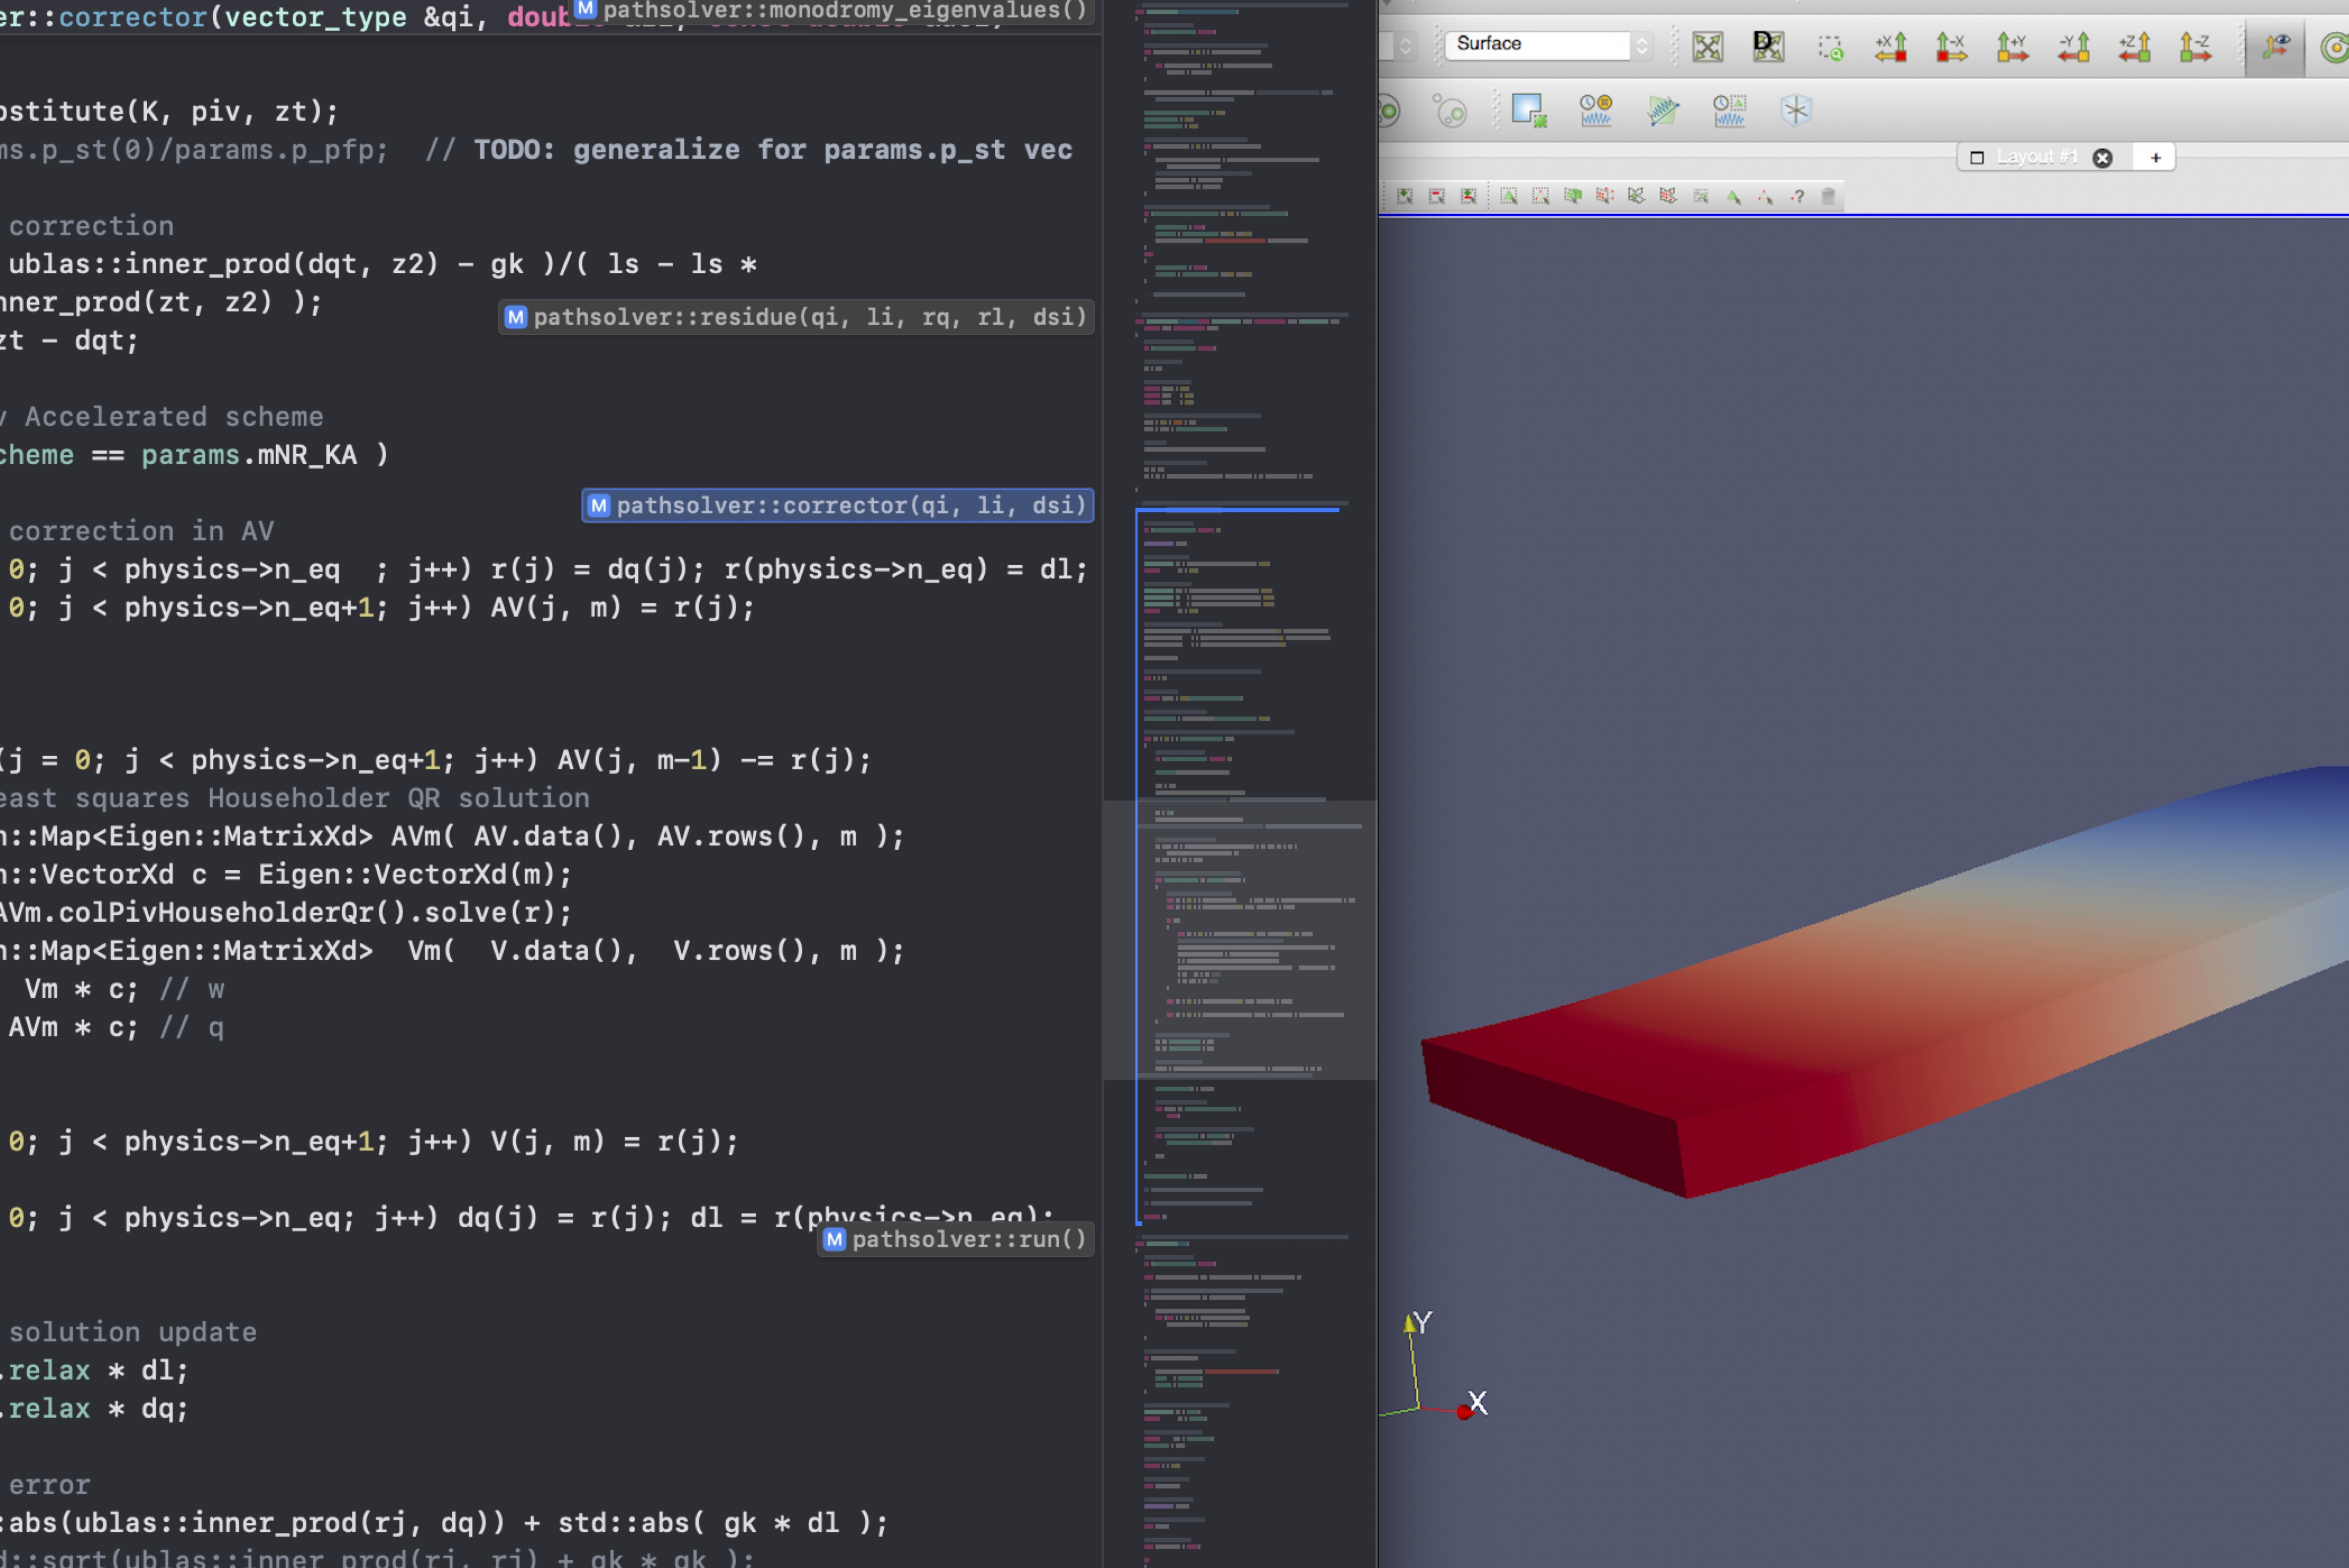Click code line 'AVm * c; // q'
2349x1568 pixels.
116,1027
